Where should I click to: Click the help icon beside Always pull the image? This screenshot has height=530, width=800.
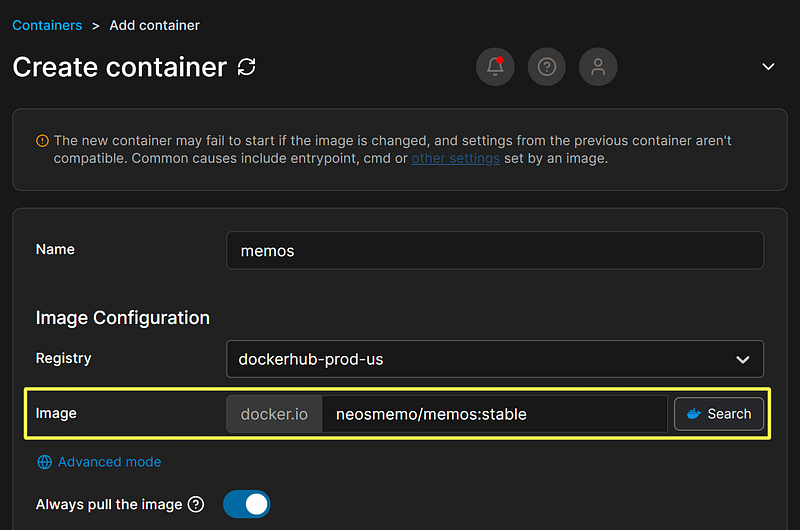[196, 504]
